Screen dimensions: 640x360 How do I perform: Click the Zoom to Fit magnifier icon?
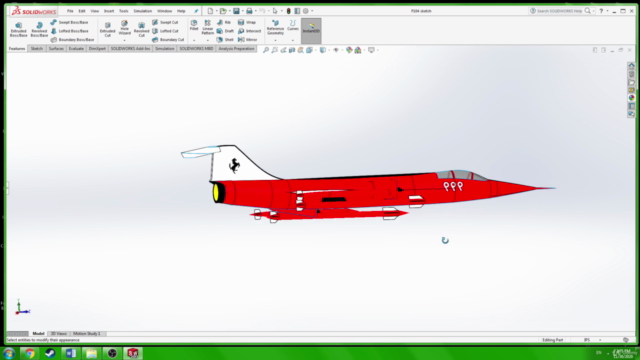(266, 50)
